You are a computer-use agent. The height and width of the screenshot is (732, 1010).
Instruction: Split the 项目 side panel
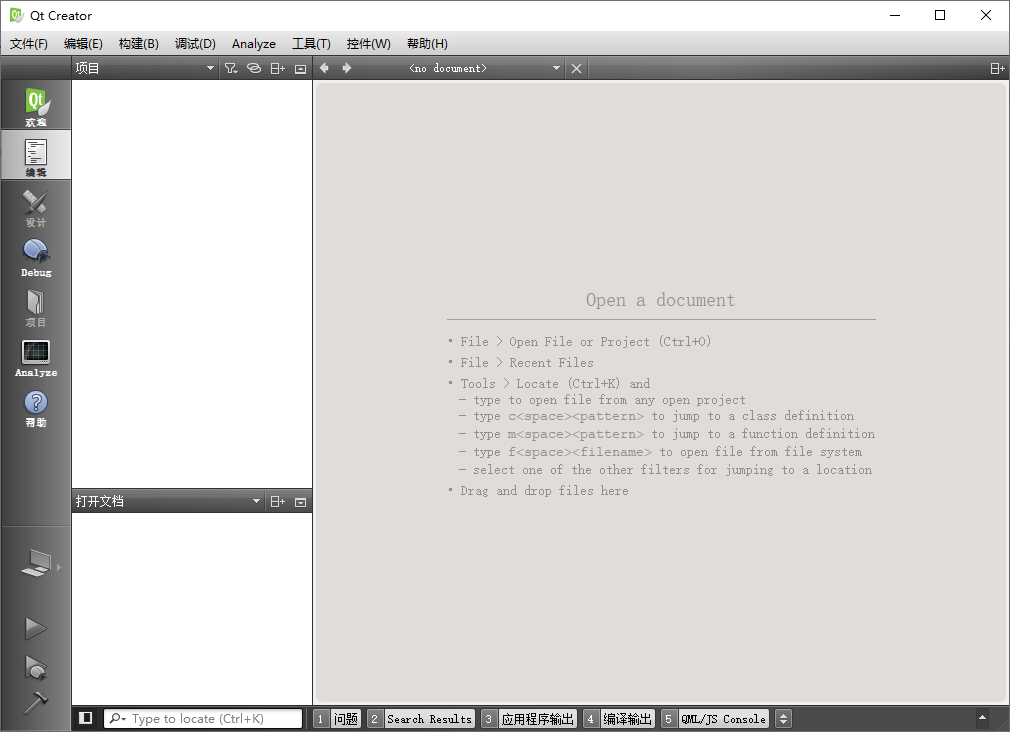click(278, 68)
